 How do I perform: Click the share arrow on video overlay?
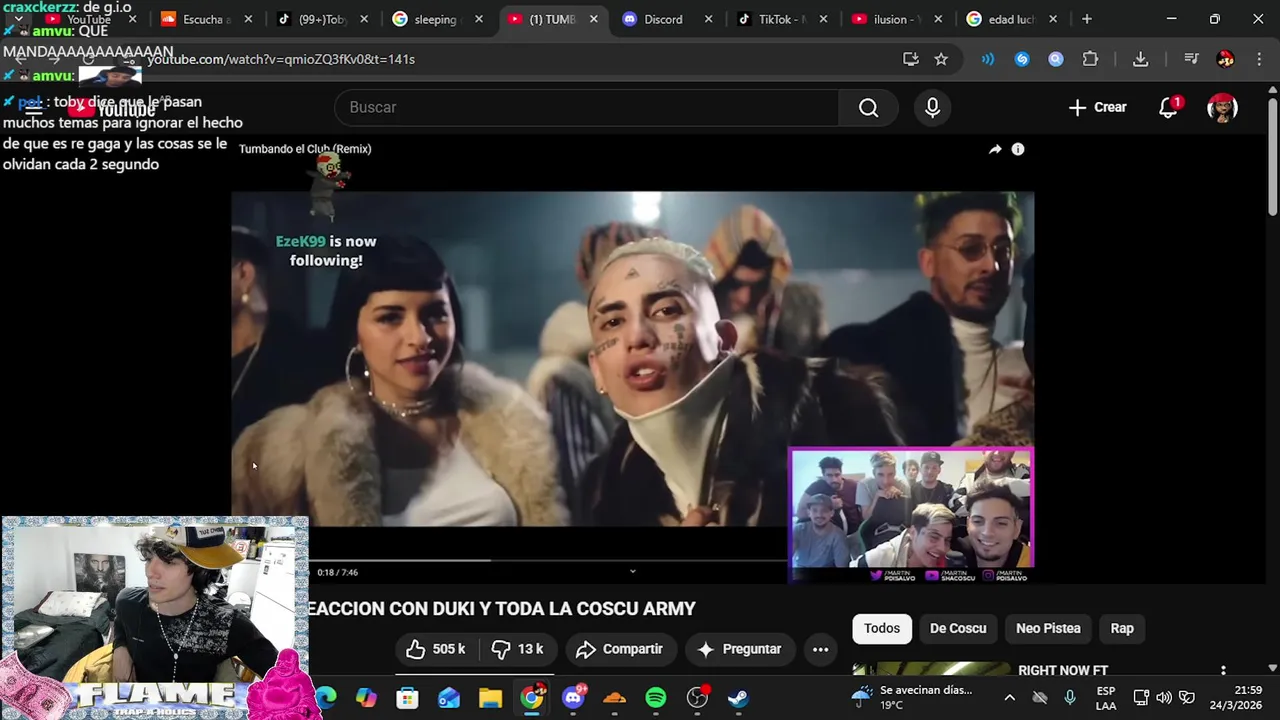pyautogui.click(x=995, y=149)
